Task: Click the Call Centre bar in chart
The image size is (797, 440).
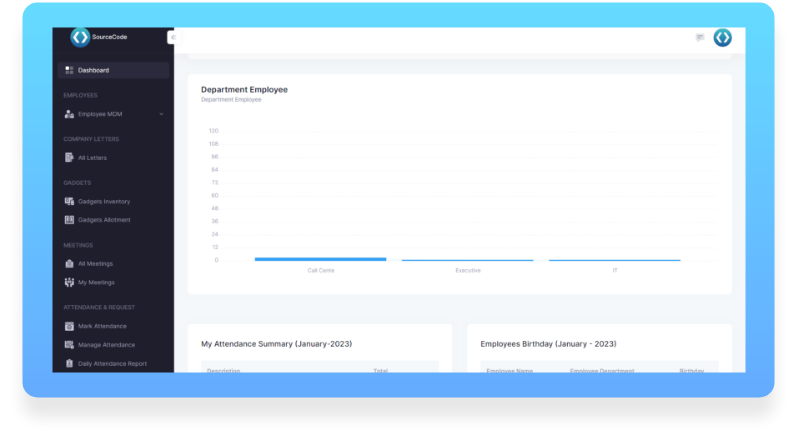Action: click(320, 259)
